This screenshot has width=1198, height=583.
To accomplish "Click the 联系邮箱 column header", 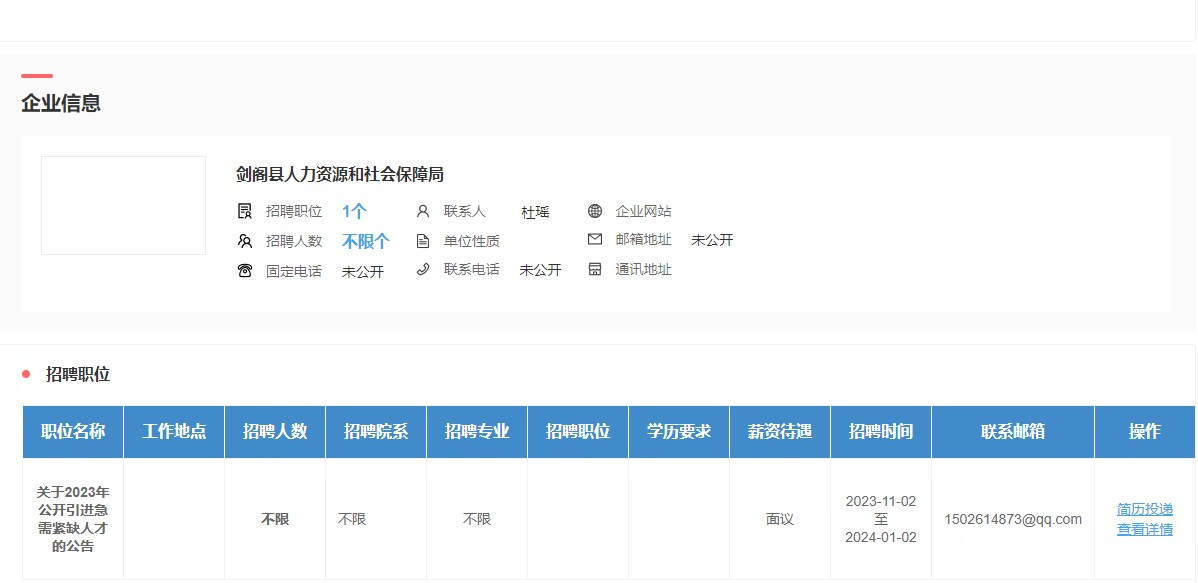I will [1012, 431].
